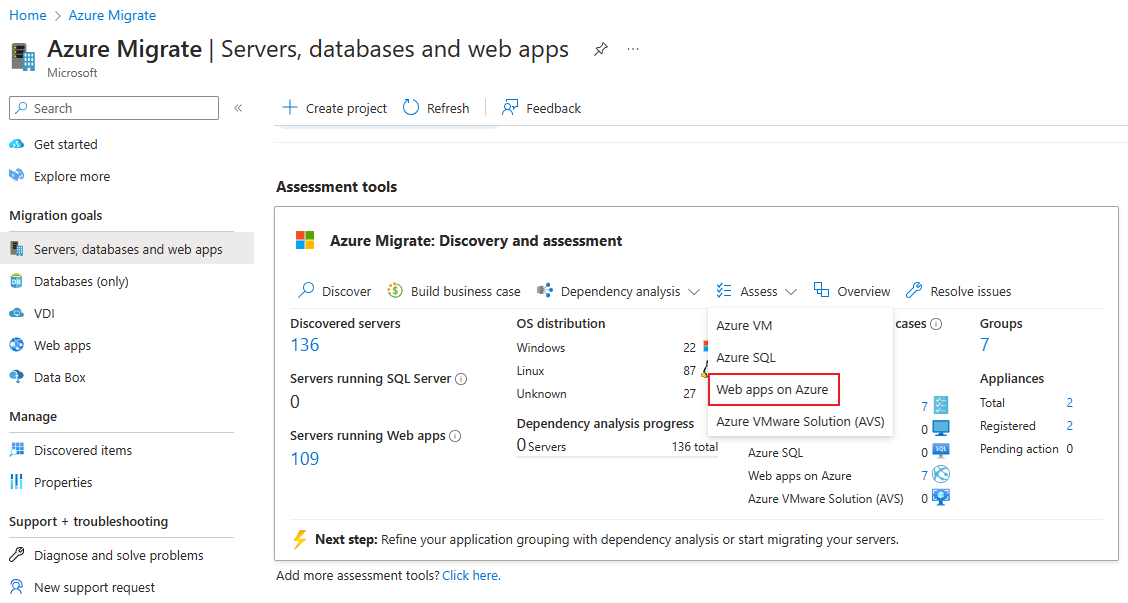Screen dimensions: 1128x603
Task: Choose Azure VMware Solution (AVS) from menu
Action: [800, 421]
